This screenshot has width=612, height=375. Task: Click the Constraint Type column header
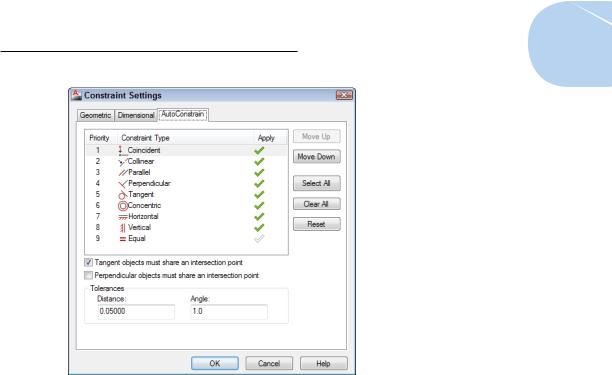145,138
